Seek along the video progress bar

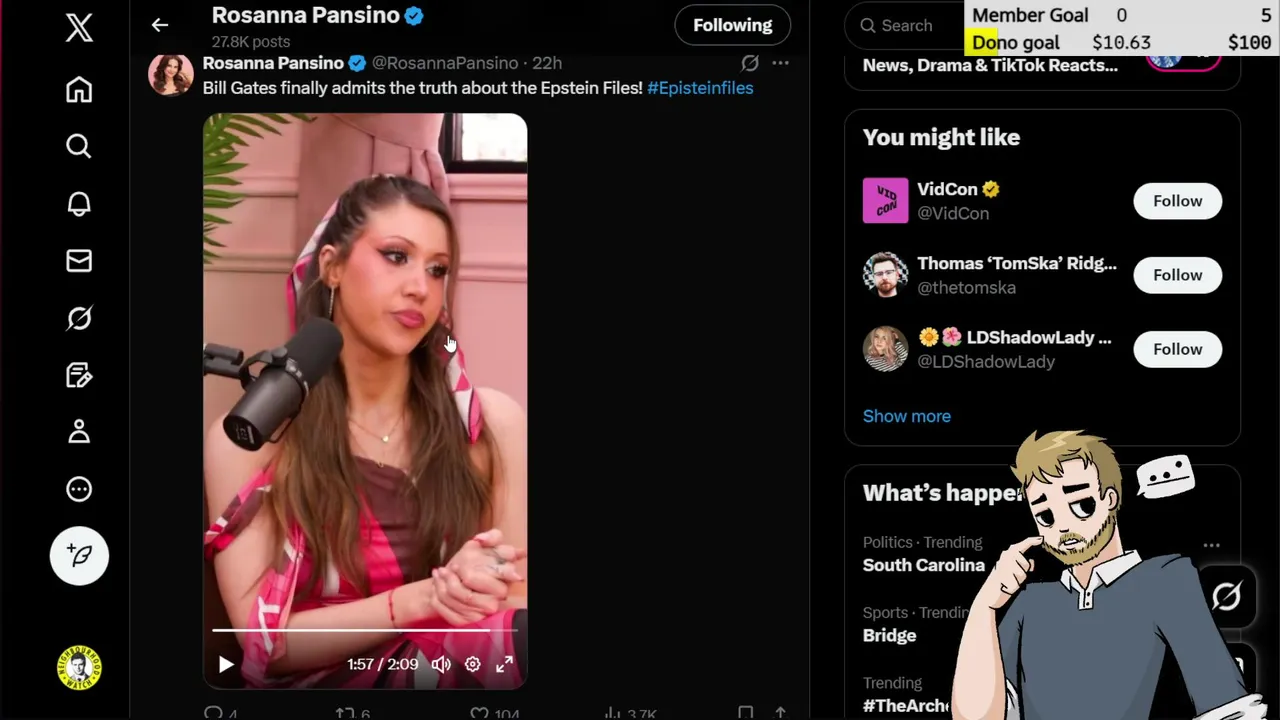click(365, 631)
